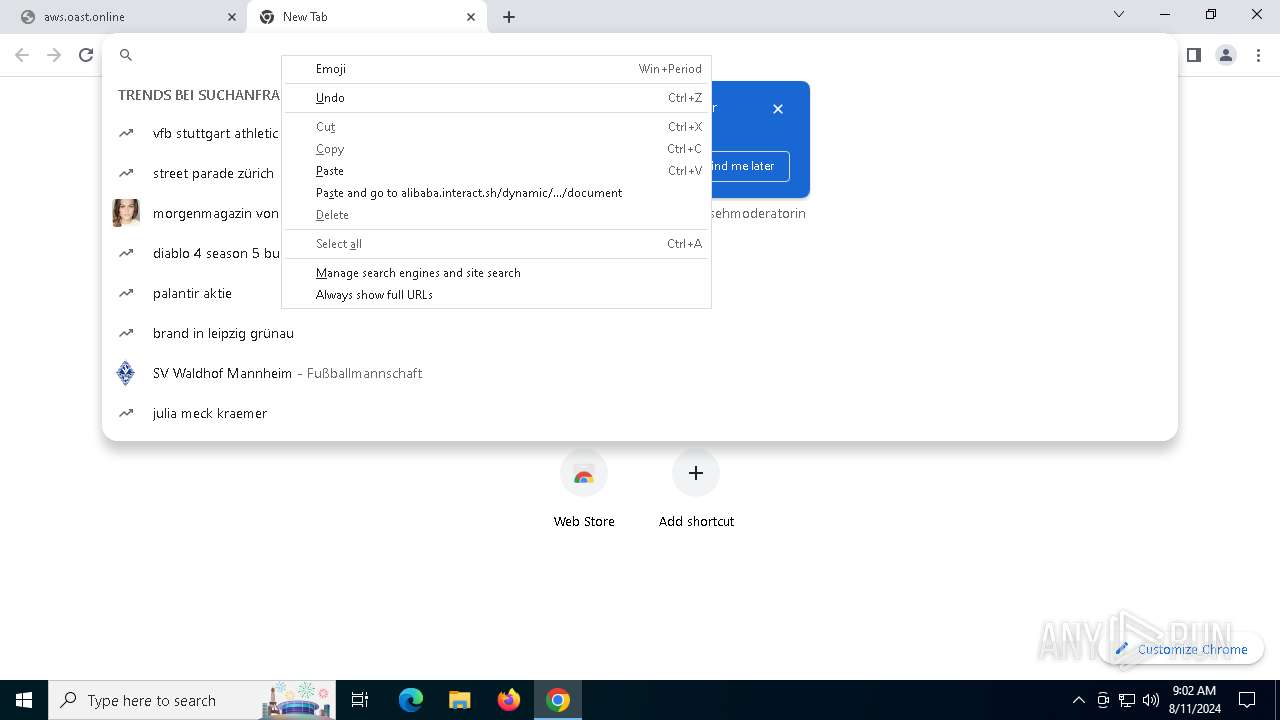This screenshot has height=720, width=1280.
Task: Open the Web Store shortcut
Action: point(584,488)
